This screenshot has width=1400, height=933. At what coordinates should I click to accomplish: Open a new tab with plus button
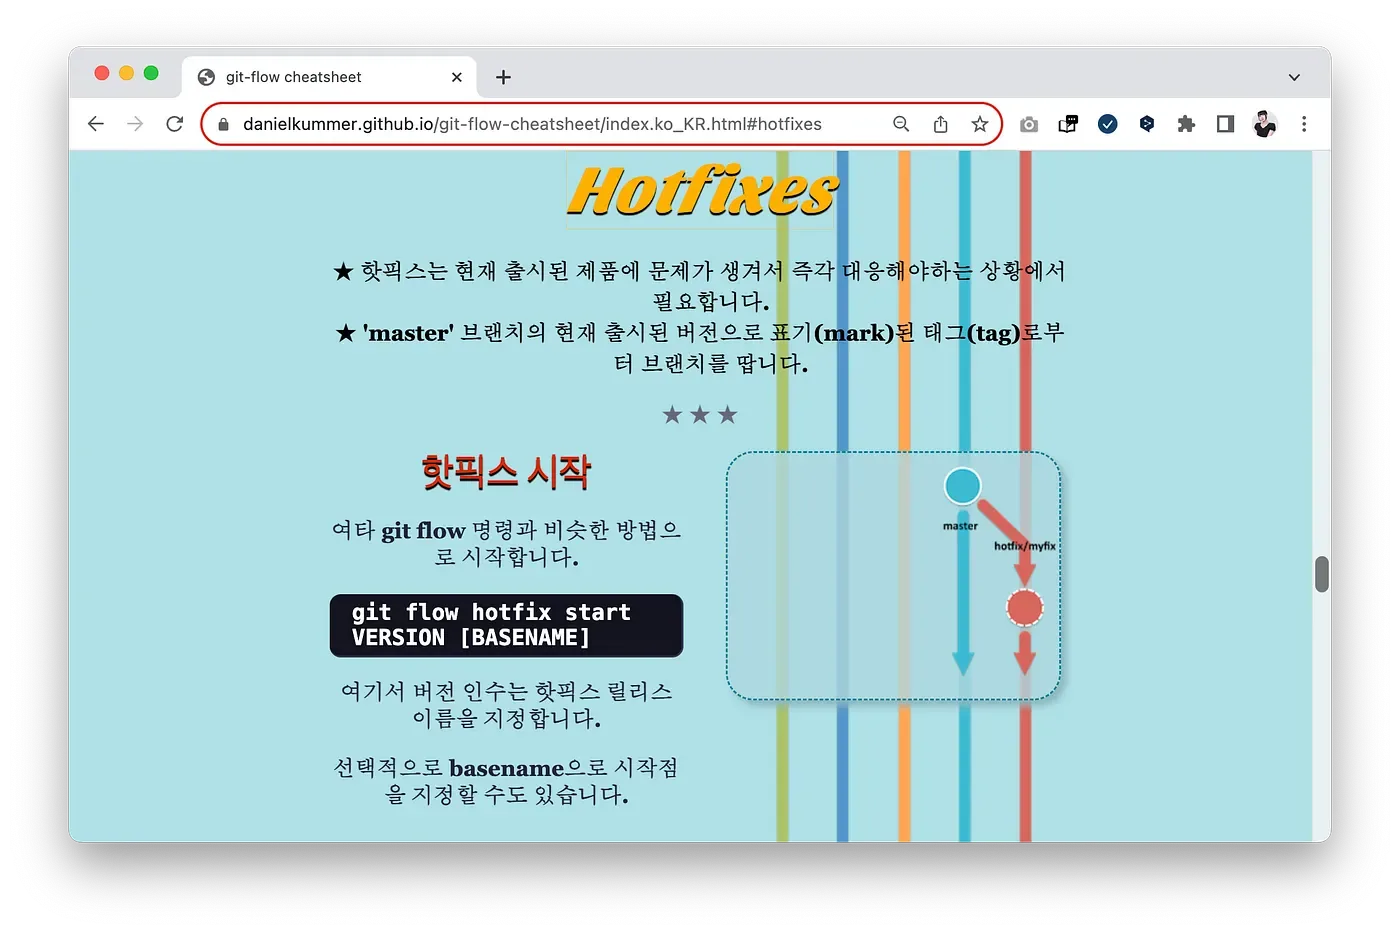(503, 77)
